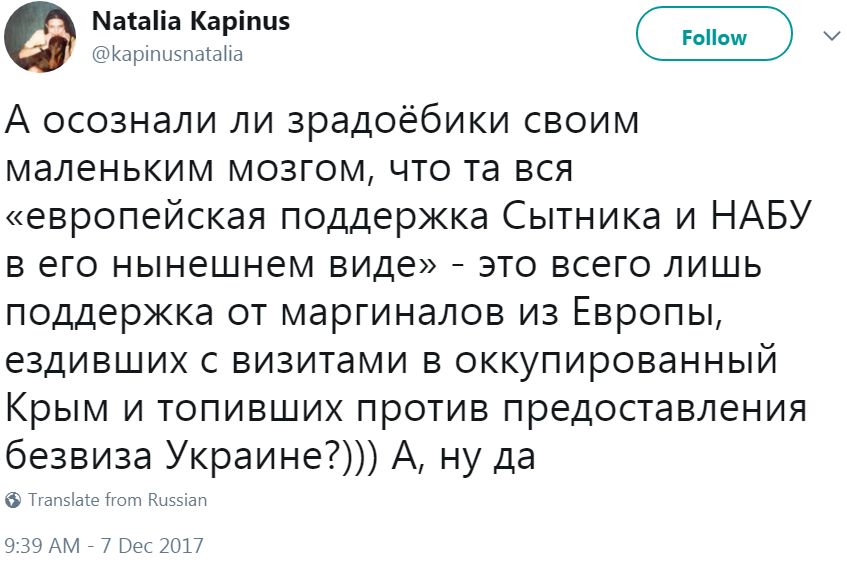The width and height of the screenshot is (847, 564).
Task: Click the globe icon beside Translate from Russian
Action: pos(13,500)
